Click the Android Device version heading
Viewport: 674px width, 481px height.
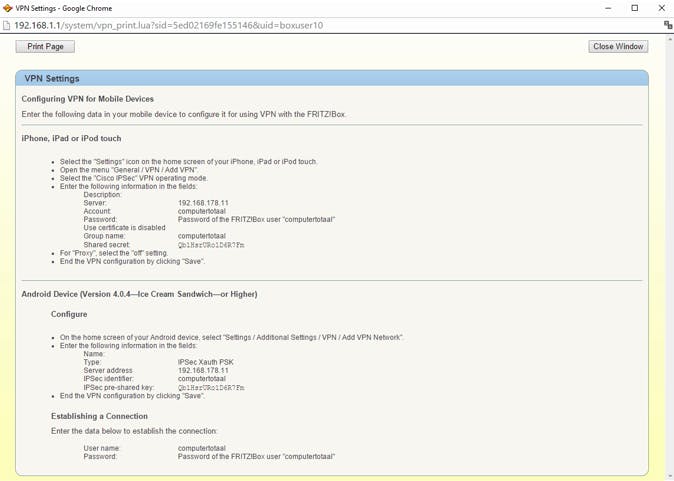(139, 294)
